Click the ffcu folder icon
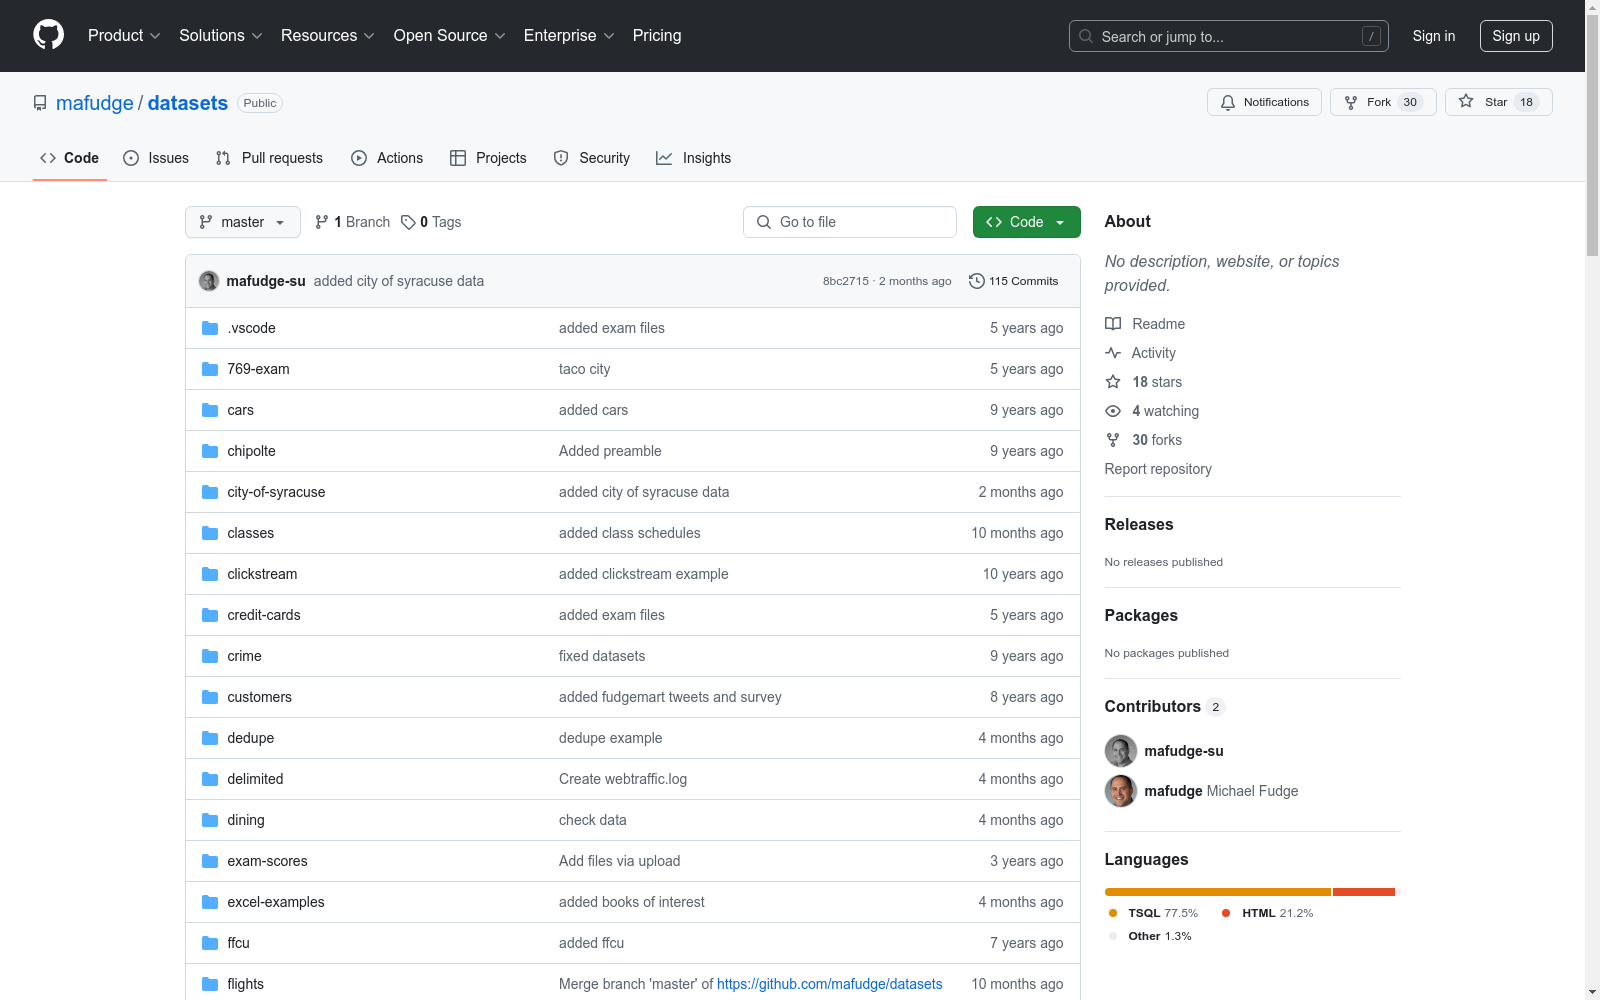This screenshot has width=1600, height=1000. coord(210,943)
